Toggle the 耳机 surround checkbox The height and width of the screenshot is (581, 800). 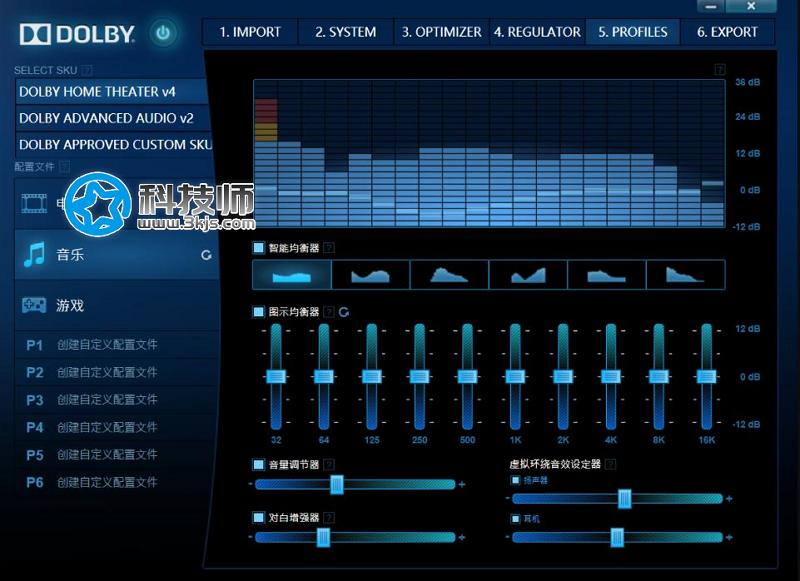[x=515, y=519]
